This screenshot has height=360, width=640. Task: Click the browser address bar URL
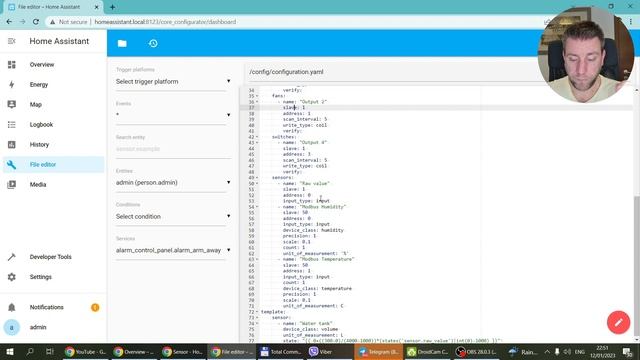tap(165, 22)
